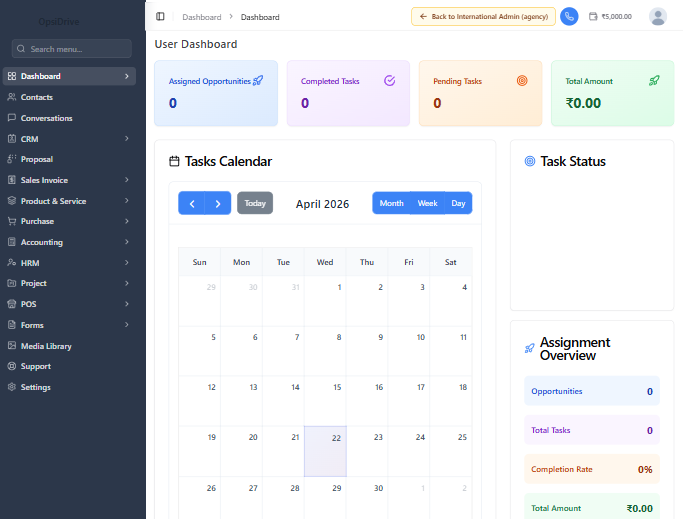Screen dimensions: 683x519
Task: Expand the POS submenu chevron
Action: tap(127, 304)
